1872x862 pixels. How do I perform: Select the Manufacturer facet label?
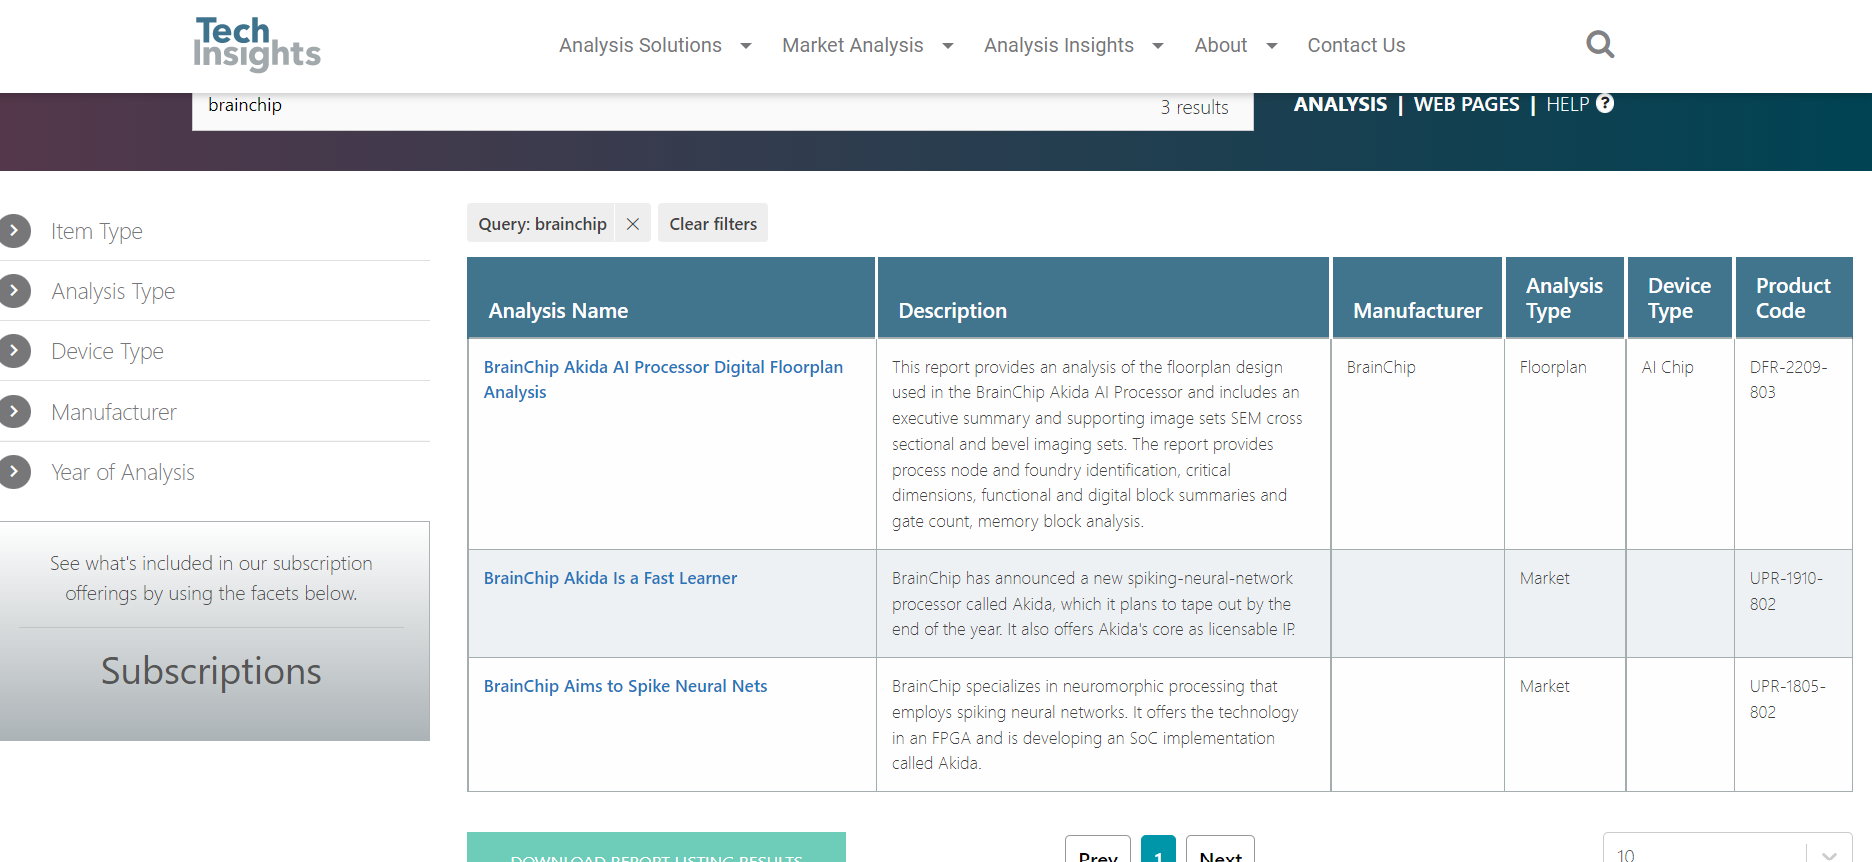click(114, 412)
